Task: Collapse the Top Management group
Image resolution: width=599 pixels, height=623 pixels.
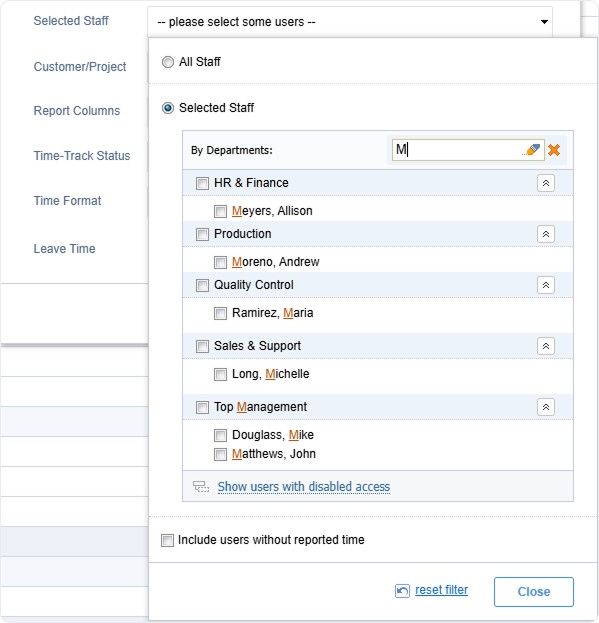Action: tap(546, 407)
